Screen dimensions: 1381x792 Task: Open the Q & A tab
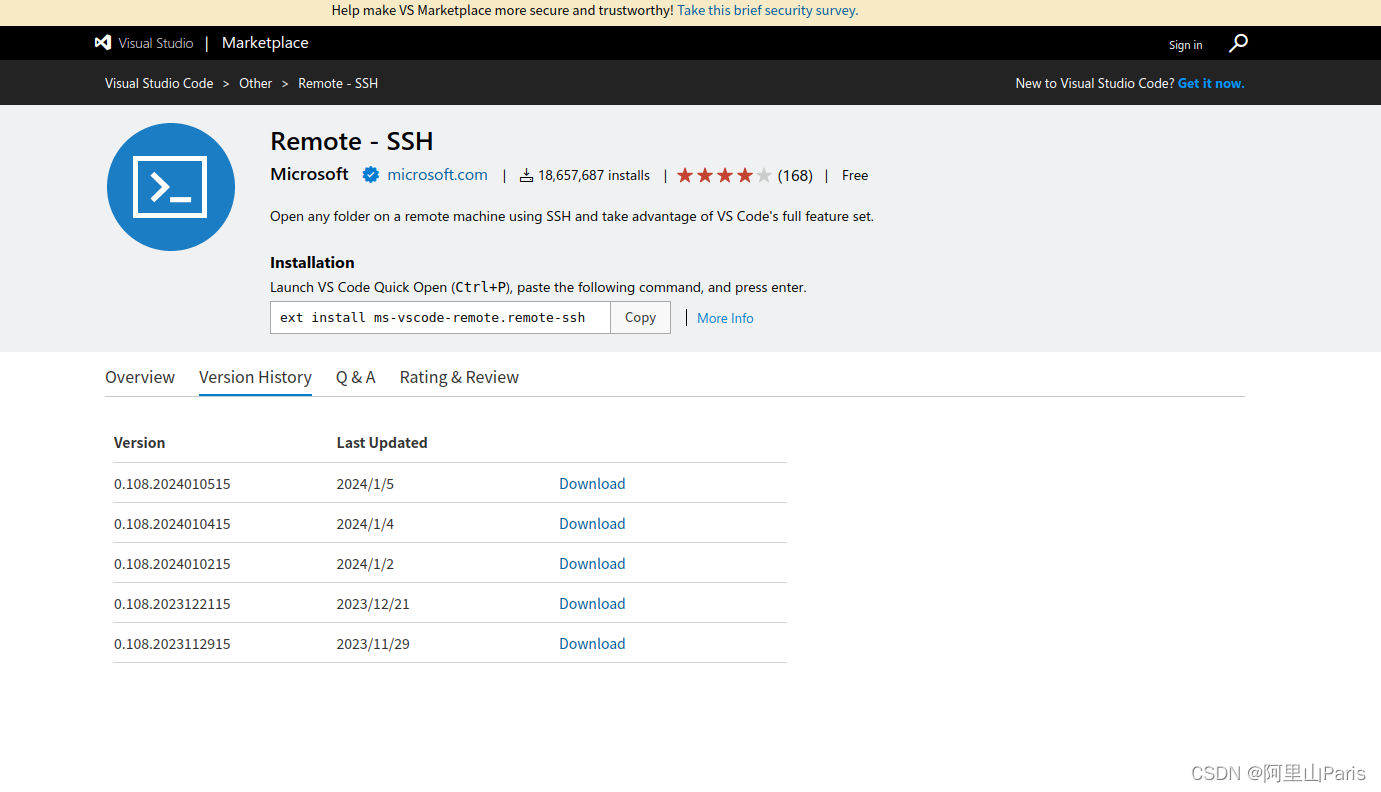[356, 377]
